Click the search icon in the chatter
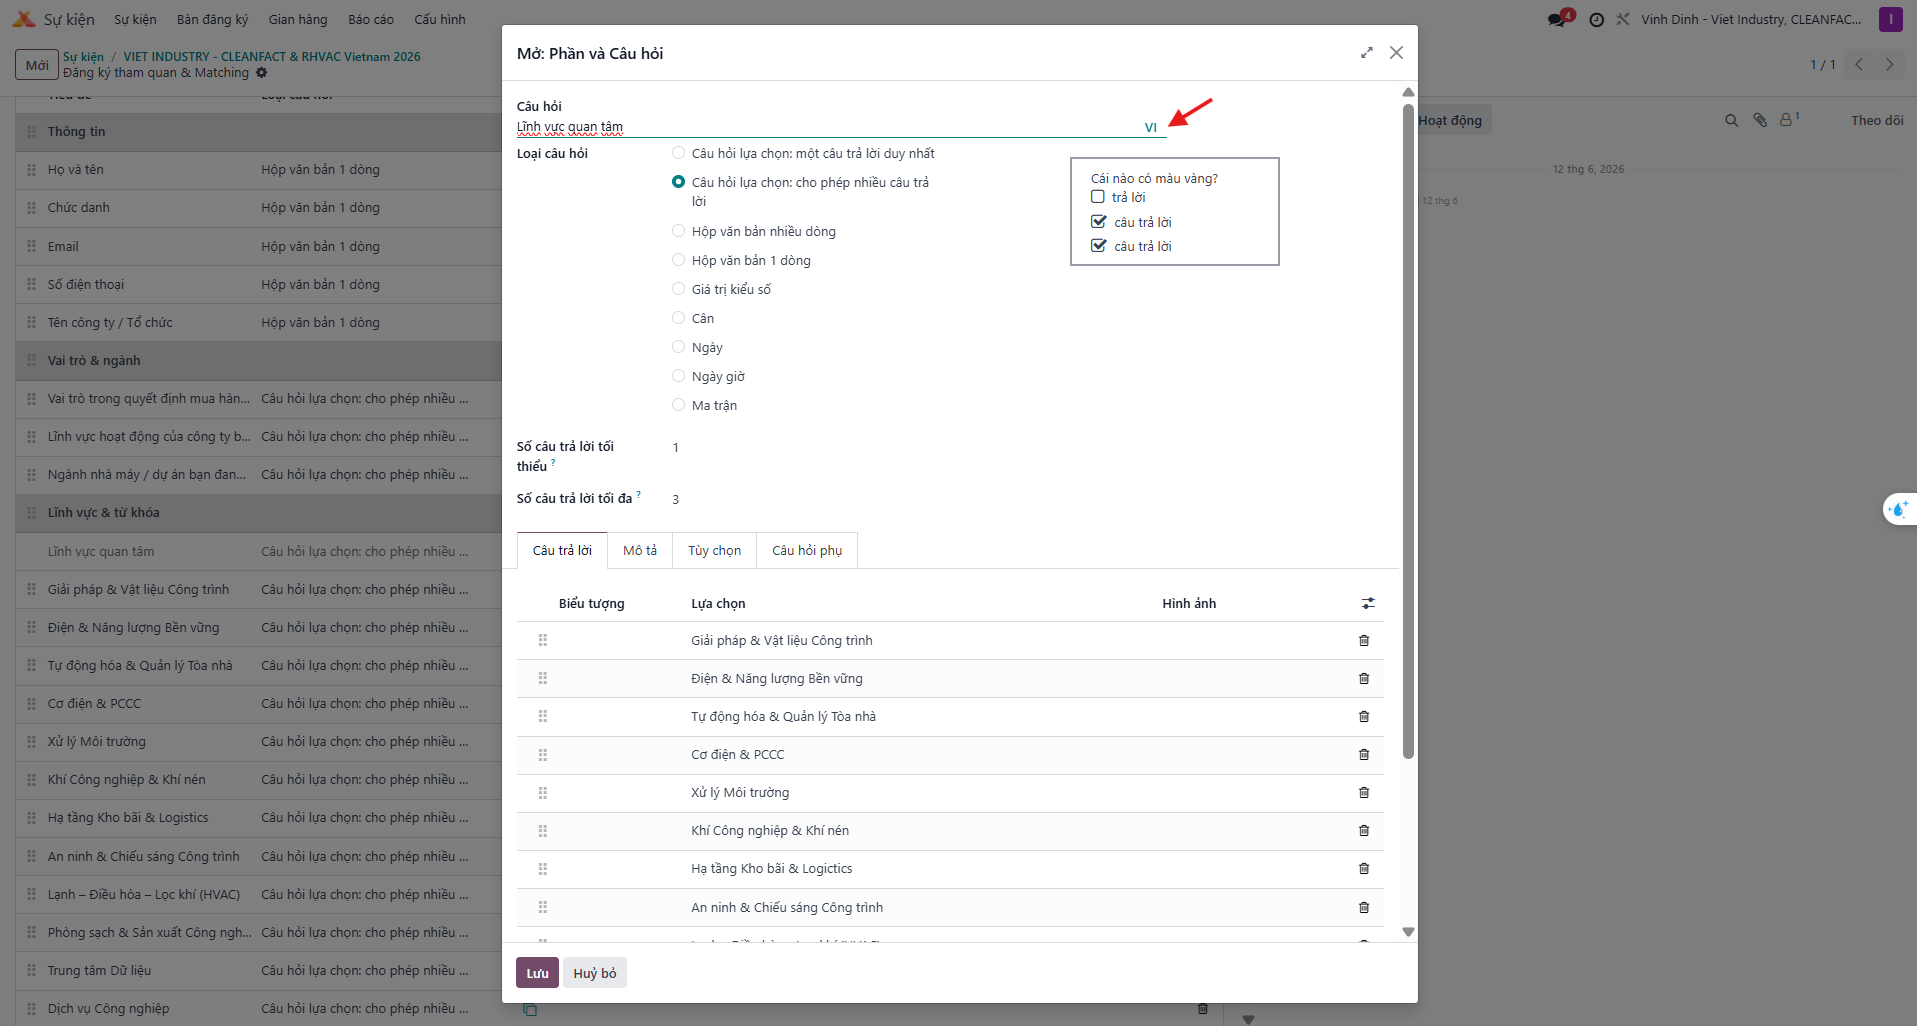The width and height of the screenshot is (1917, 1026). pyautogui.click(x=1731, y=120)
